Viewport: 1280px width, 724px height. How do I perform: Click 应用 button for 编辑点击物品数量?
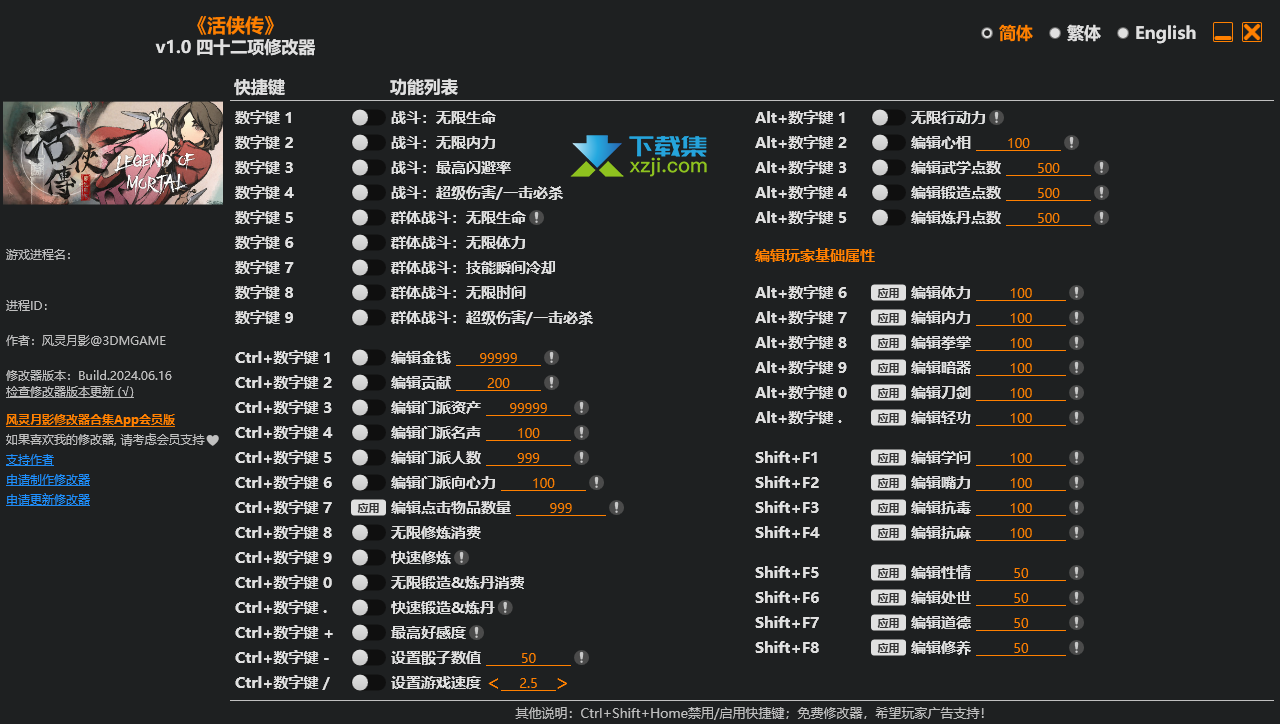(x=368, y=508)
